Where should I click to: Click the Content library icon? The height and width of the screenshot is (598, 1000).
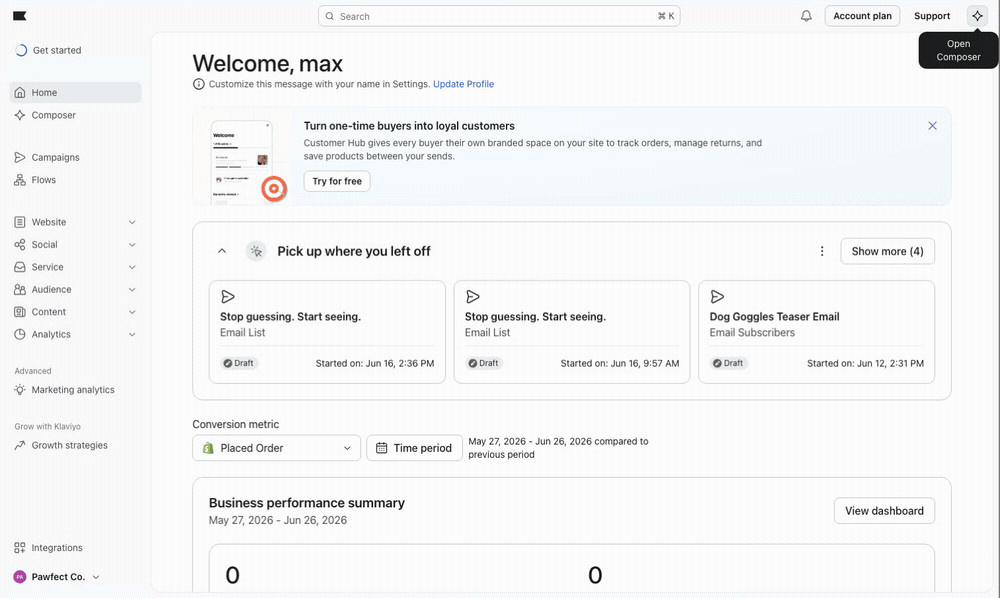pos(20,312)
